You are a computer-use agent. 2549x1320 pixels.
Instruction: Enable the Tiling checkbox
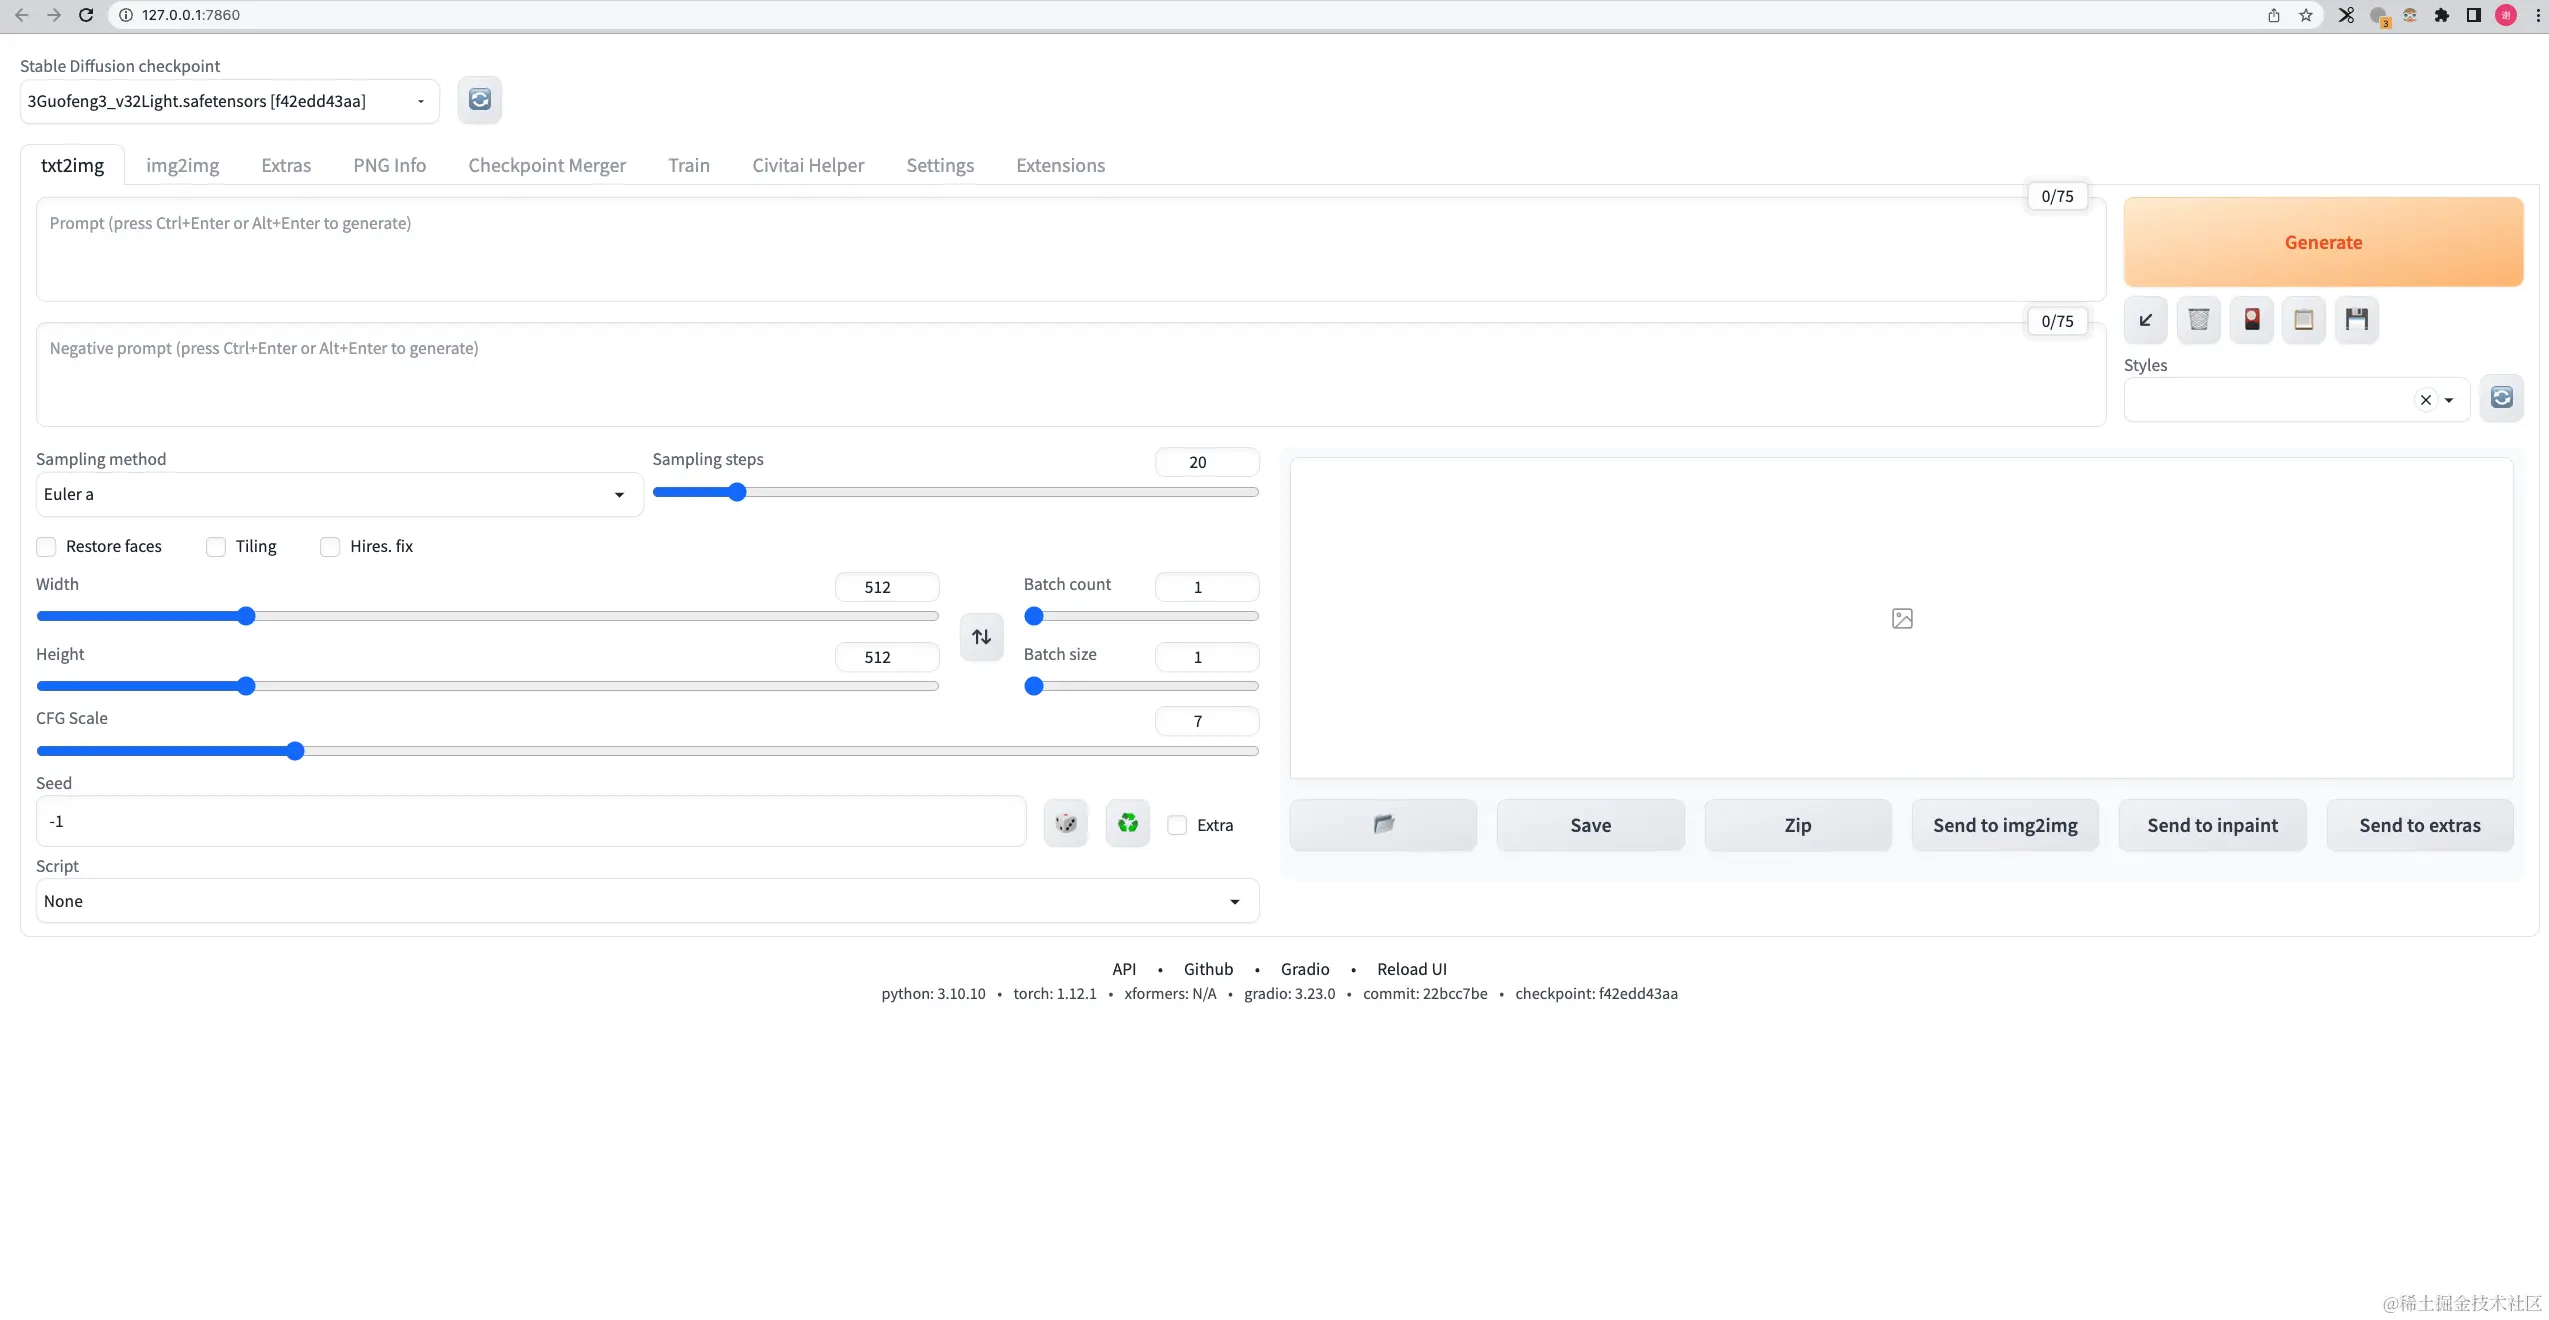tap(216, 547)
